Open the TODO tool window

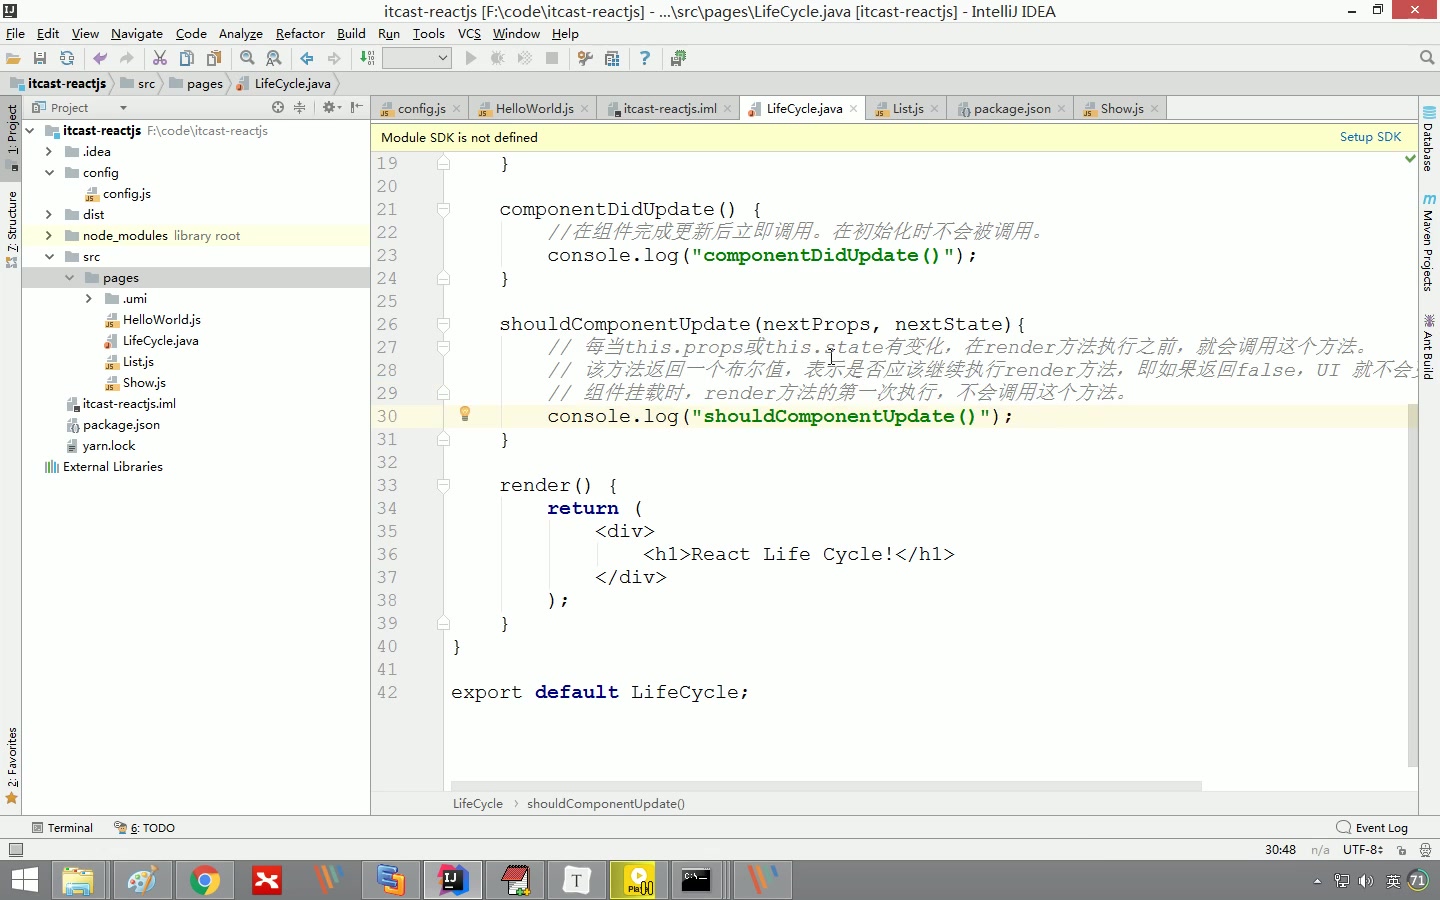pyautogui.click(x=145, y=828)
